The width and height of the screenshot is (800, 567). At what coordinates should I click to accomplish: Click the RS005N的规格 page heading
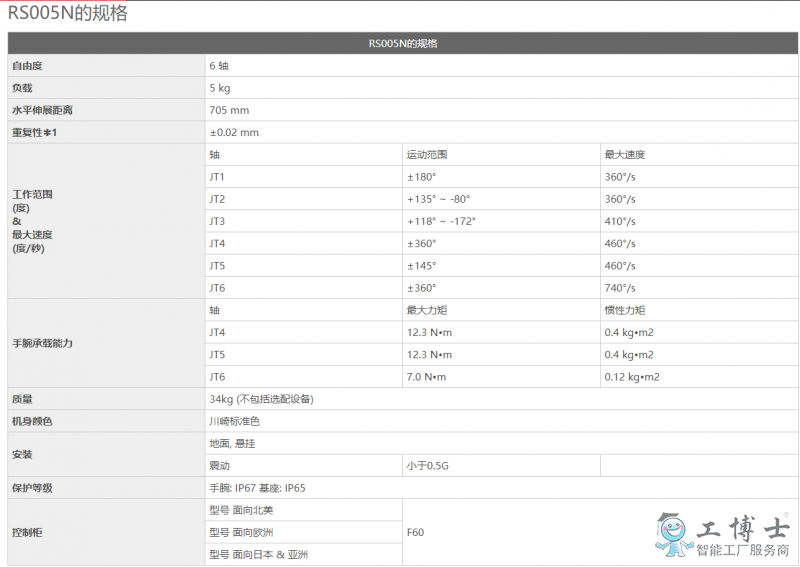point(67,13)
